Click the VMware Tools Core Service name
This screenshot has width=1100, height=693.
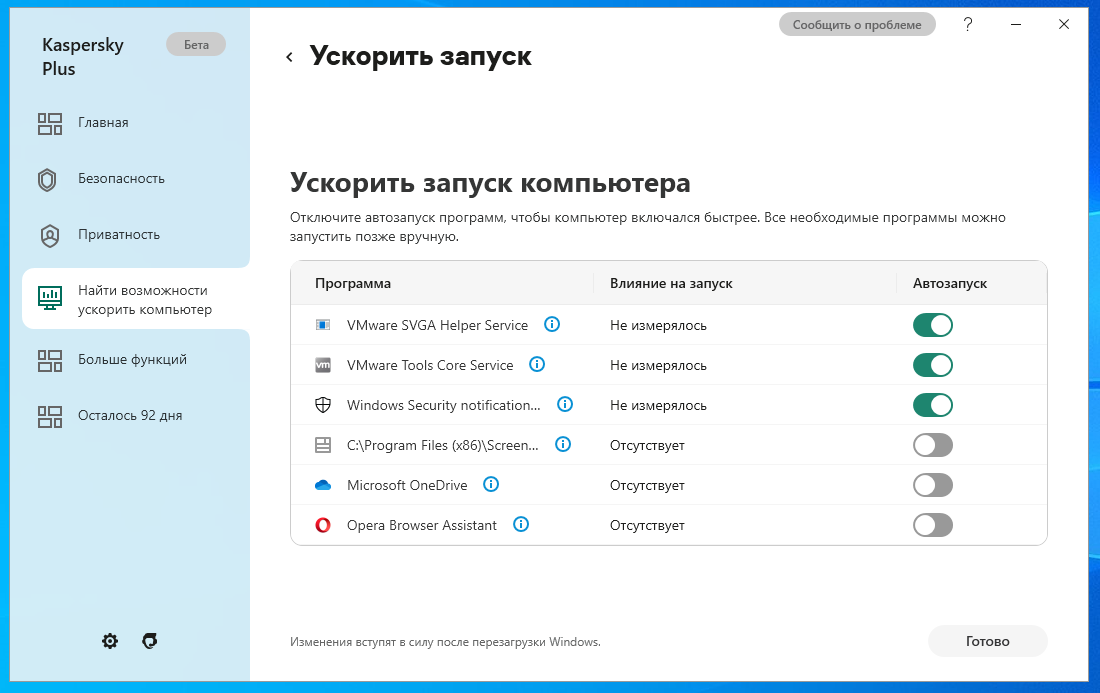(430, 365)
